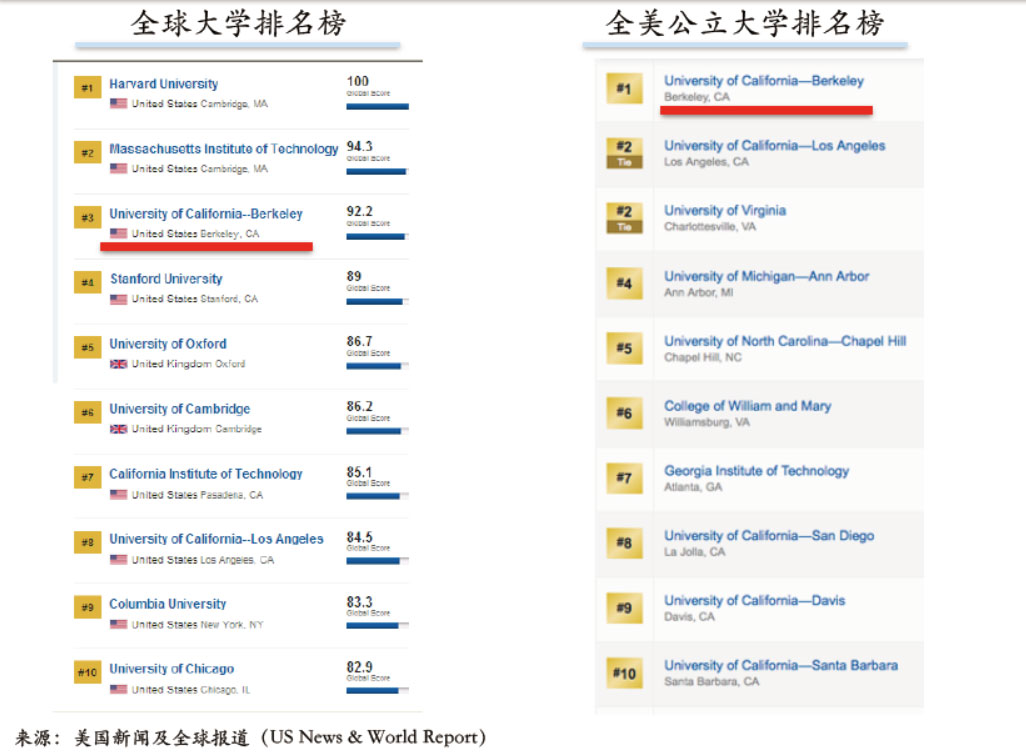Open the Harvard University link
The width and height of the screenshot is (1026, 755).
pyautogui.click(x=164, y=84)
